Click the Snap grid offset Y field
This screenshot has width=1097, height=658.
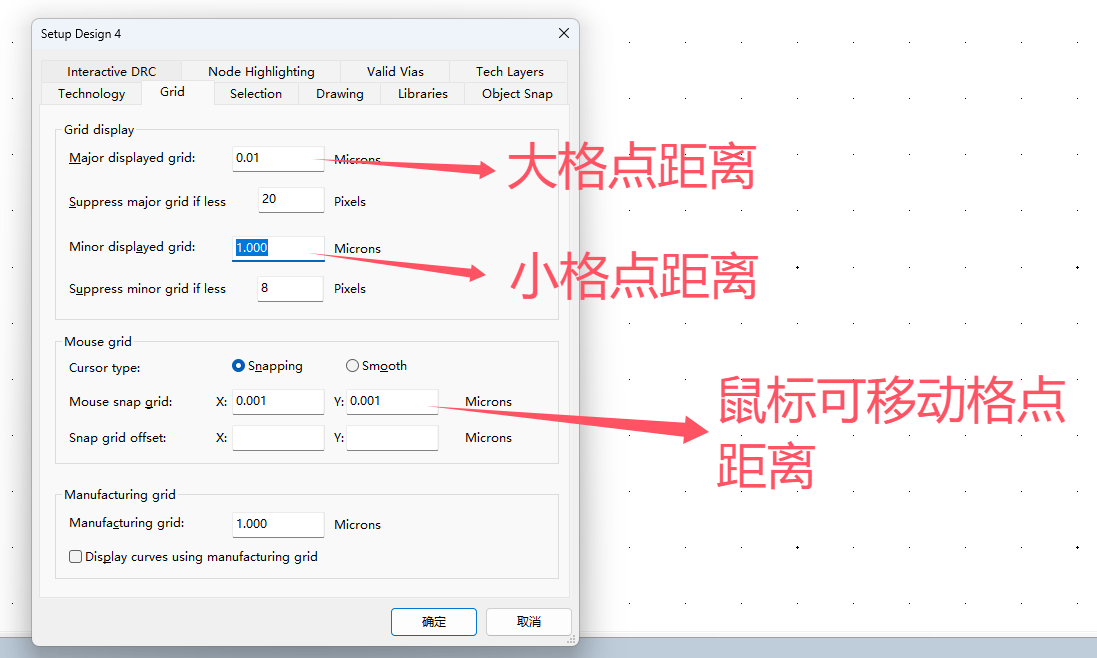point(392,438)
